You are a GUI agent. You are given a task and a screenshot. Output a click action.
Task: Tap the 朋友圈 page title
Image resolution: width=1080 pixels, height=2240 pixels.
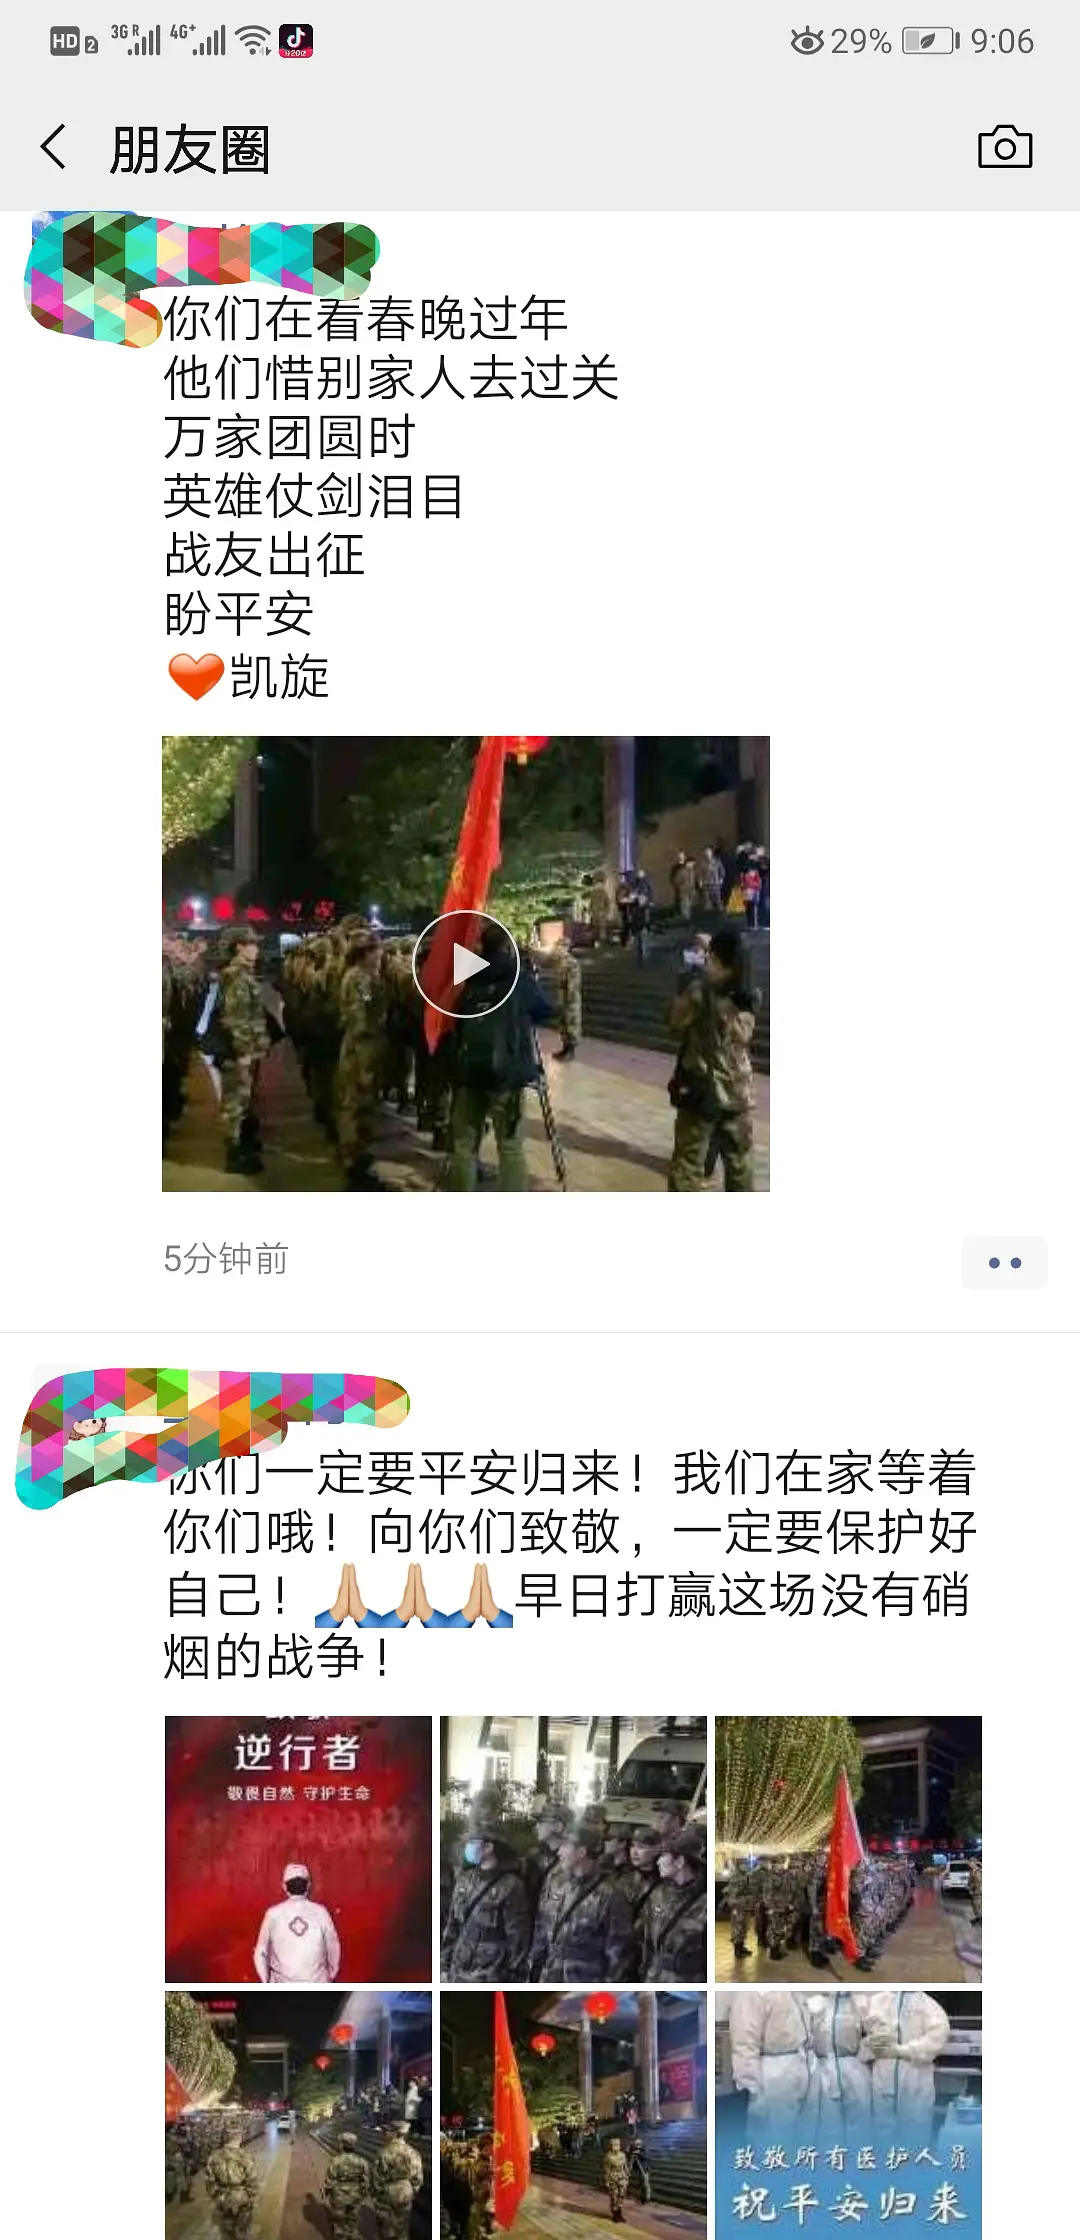(x=190, y=150)
